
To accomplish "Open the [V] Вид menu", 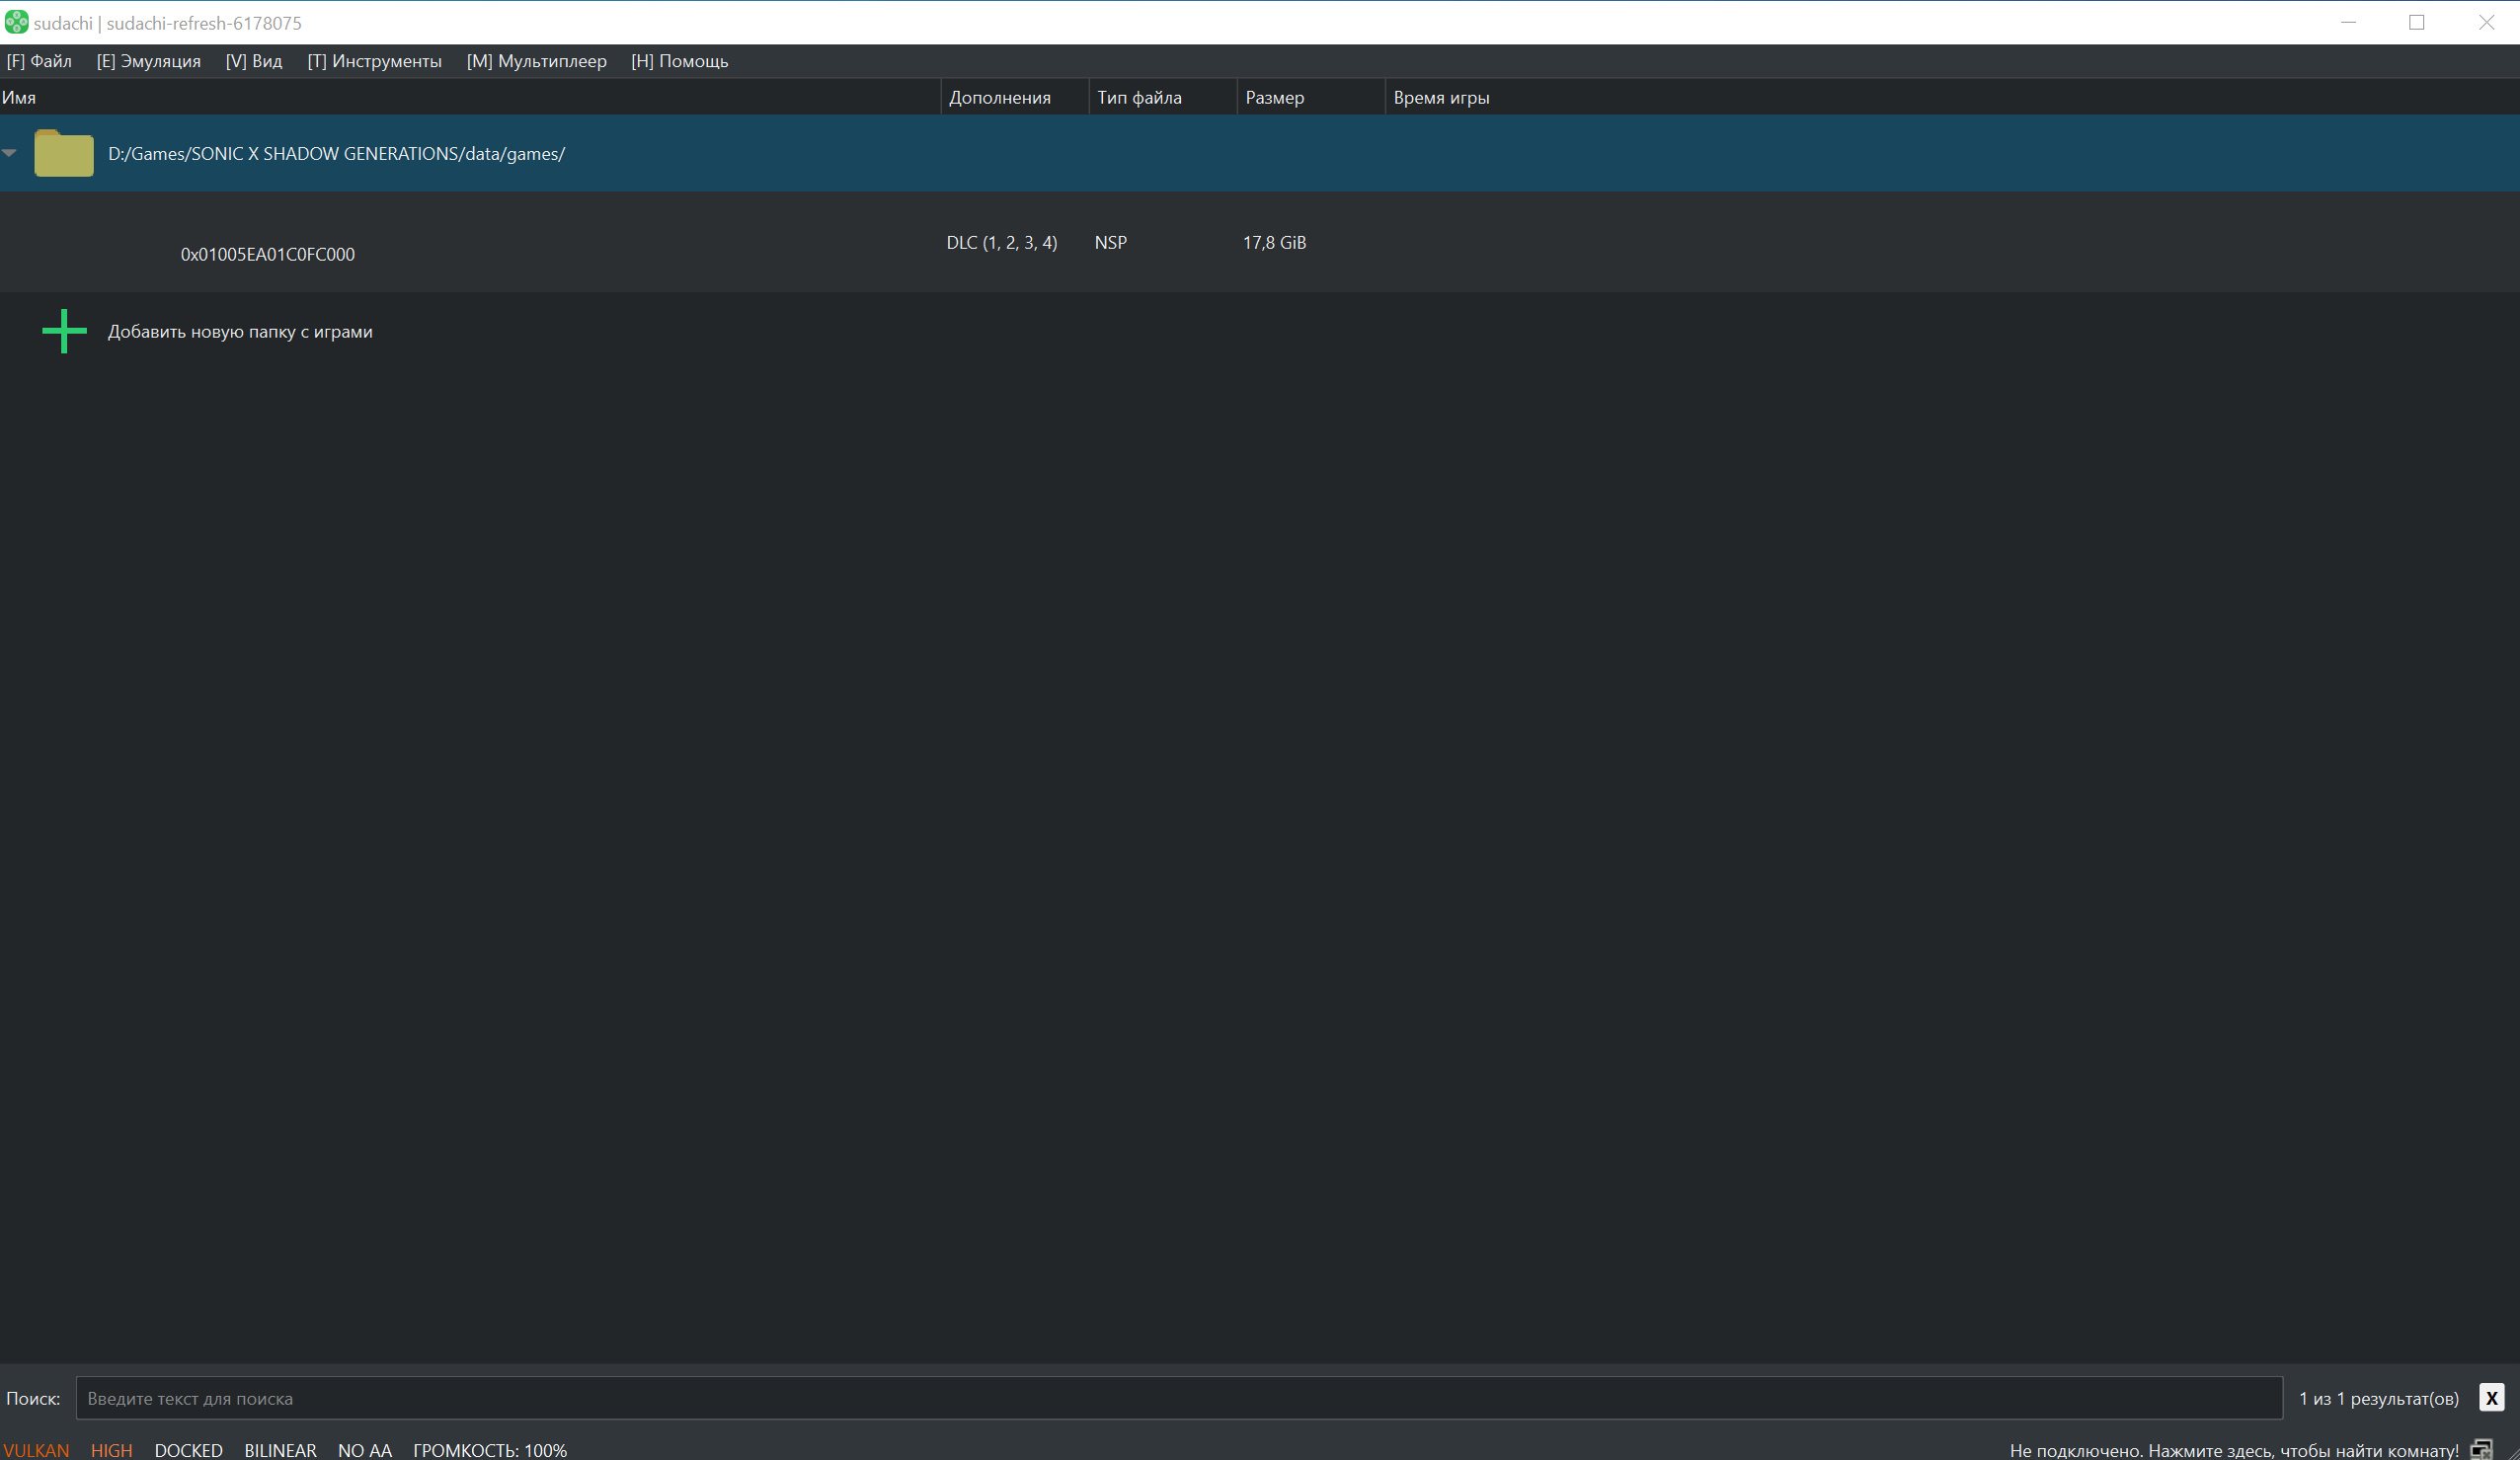I will click(x=254, y=61).
